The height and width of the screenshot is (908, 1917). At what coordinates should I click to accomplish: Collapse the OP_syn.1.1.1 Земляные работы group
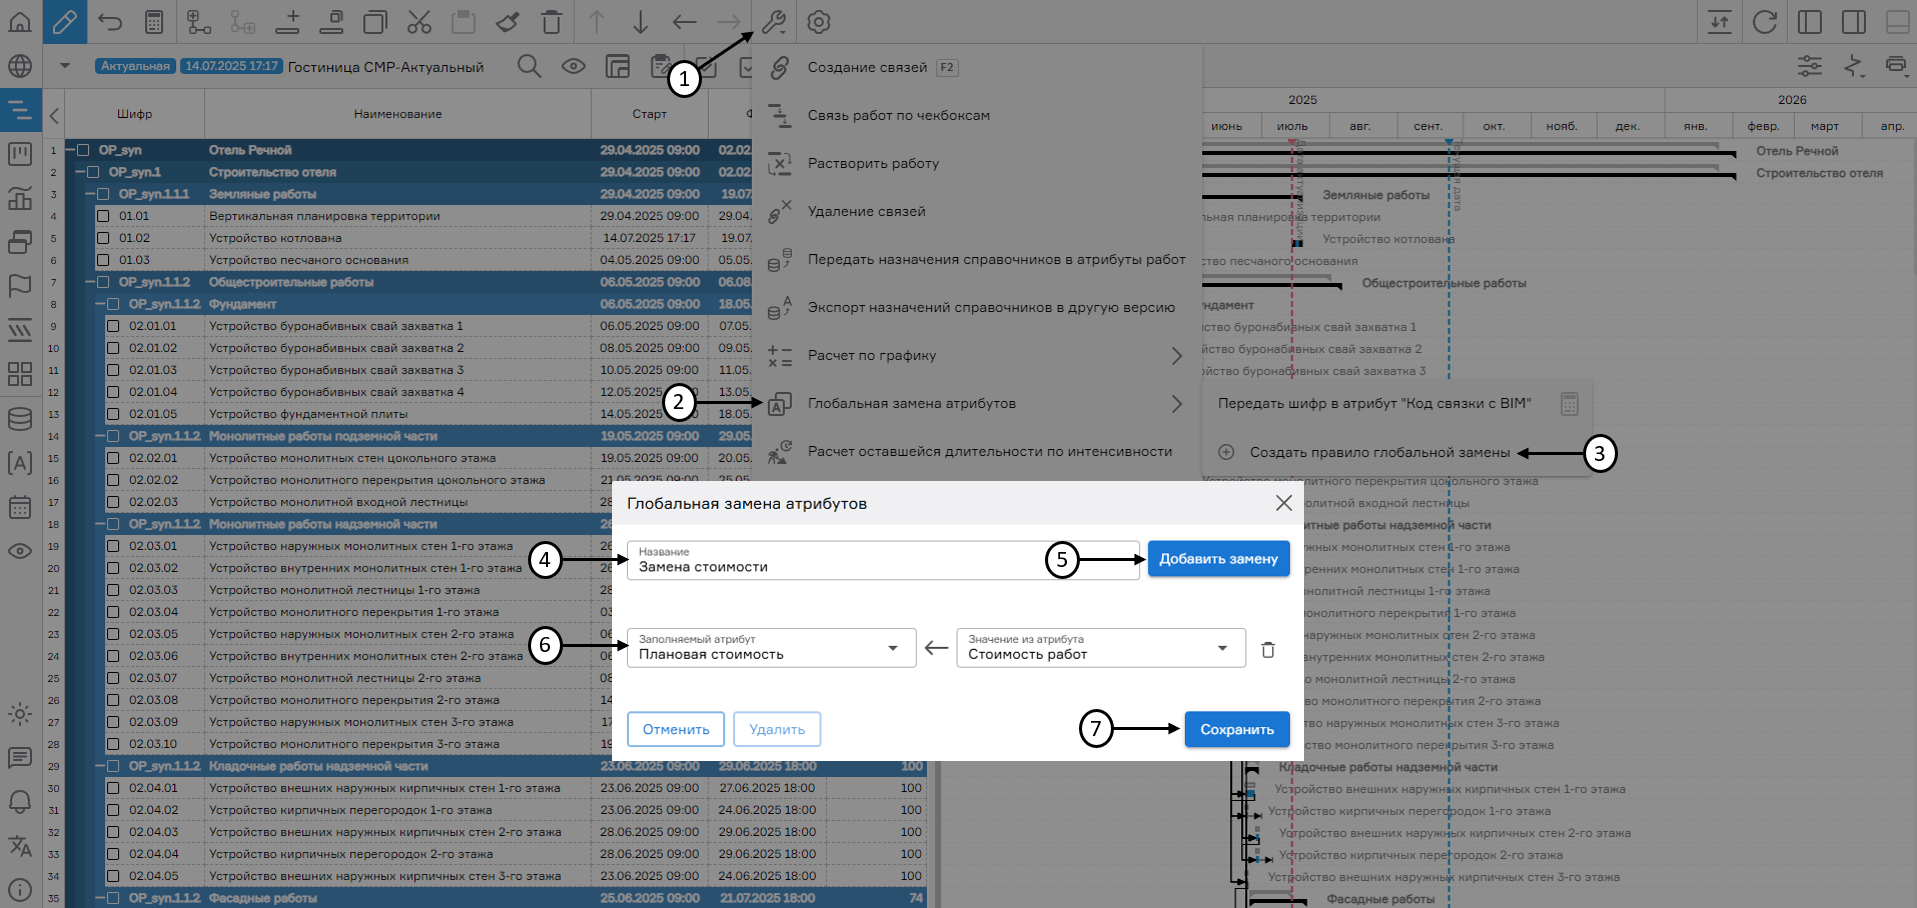click(x=90, y=194)
